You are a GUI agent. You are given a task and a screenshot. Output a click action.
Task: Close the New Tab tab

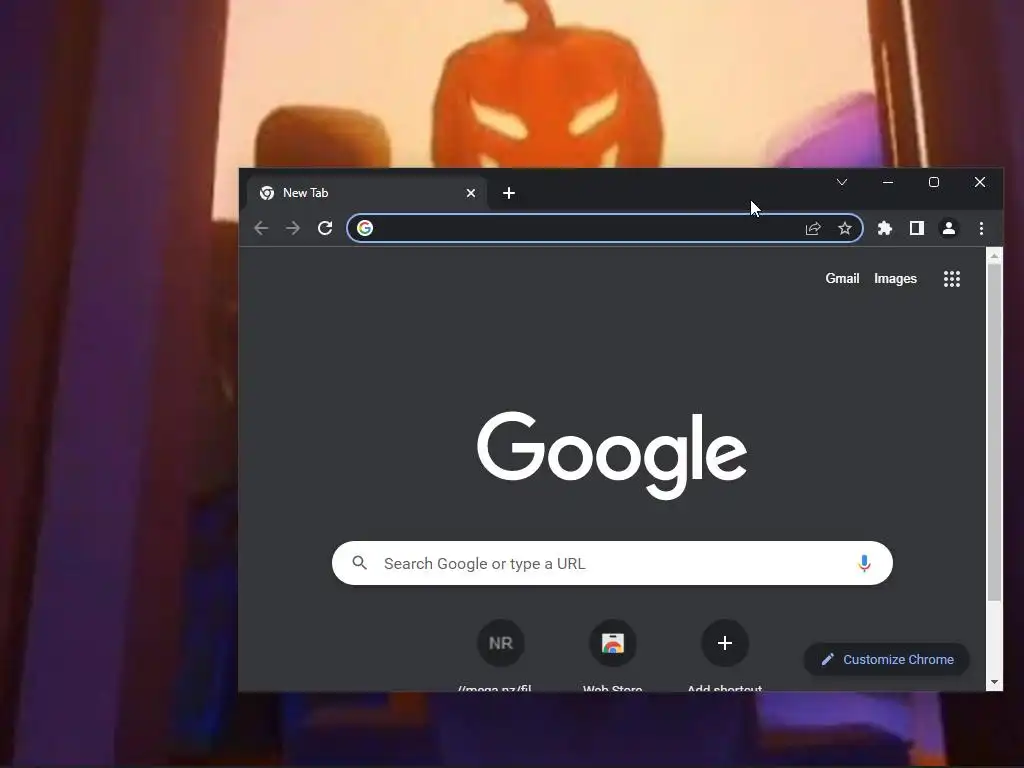(x=471, y=193)
